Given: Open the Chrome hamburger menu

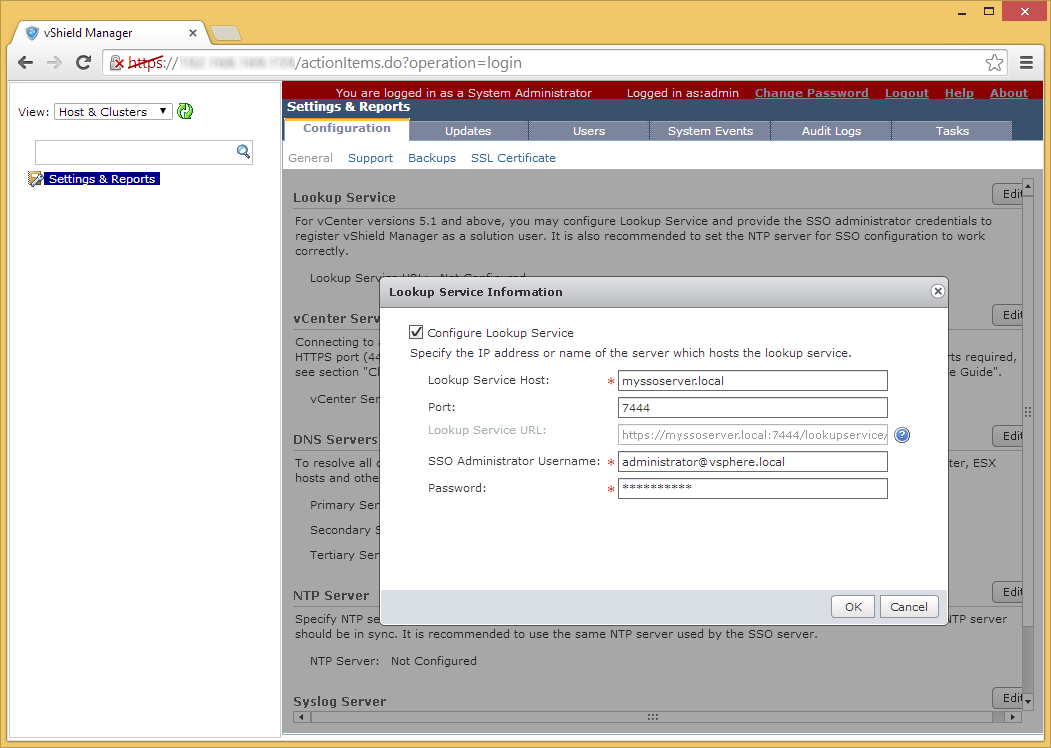Looking at the screenshot, I should click(1026, 62).
